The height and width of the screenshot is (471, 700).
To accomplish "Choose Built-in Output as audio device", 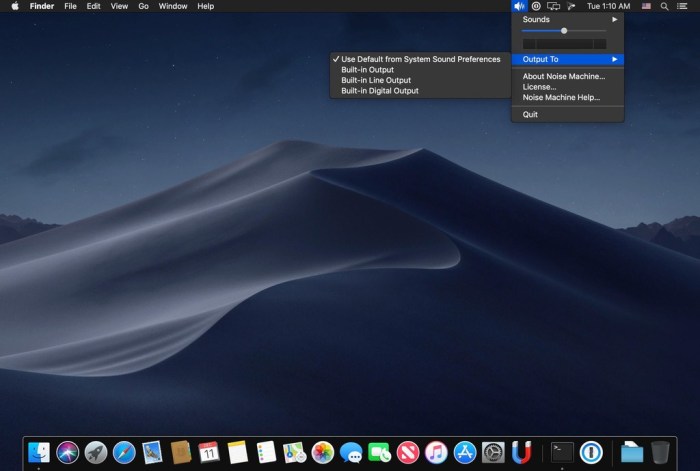I will click(x=367, y=70).
